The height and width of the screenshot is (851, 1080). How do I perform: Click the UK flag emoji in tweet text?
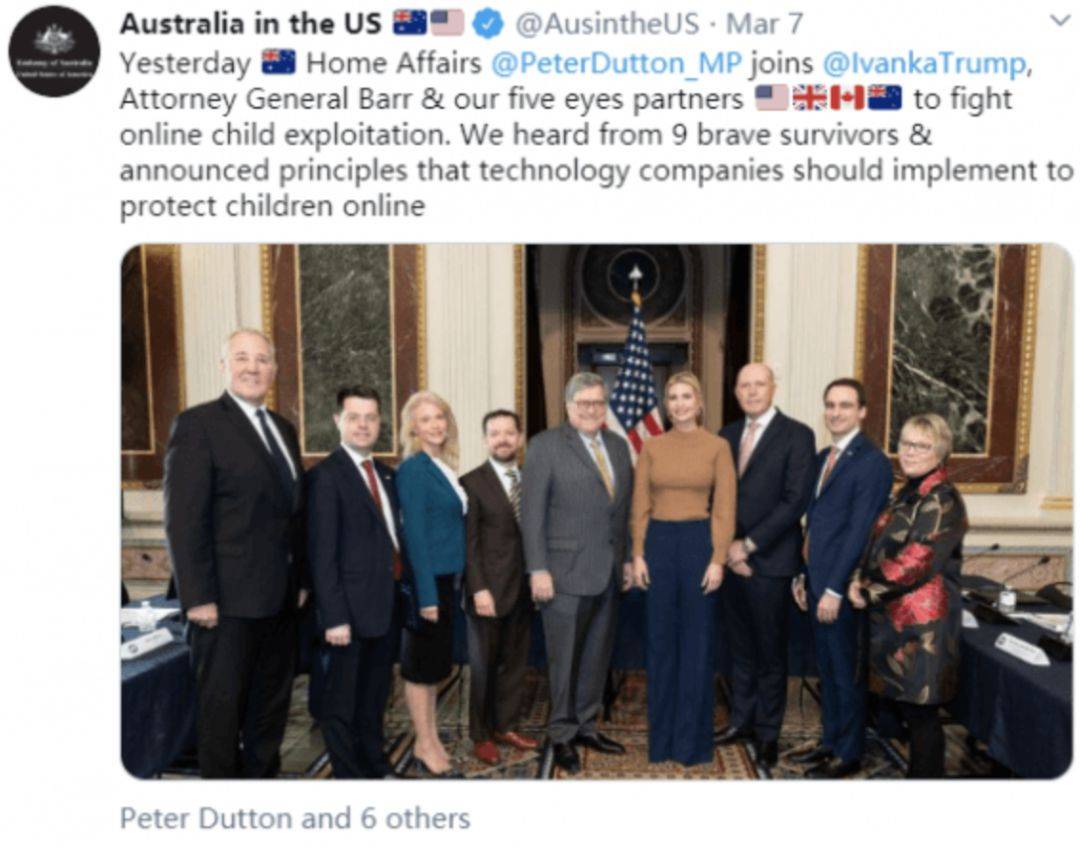[x=809, y=98]
